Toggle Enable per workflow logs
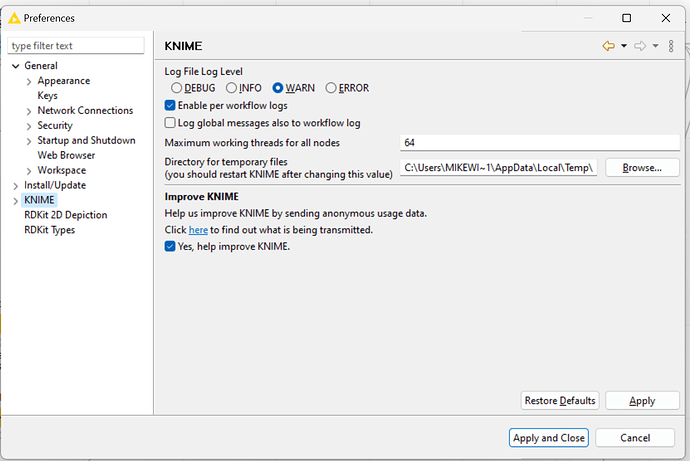The image size is (690, 461). click(x=170, y=106)
